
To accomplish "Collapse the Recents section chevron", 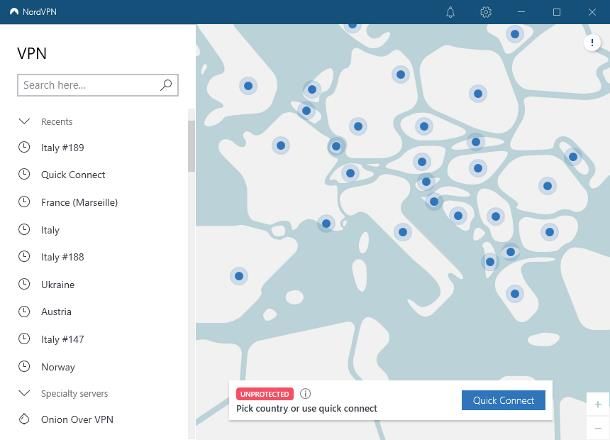I will pos(24,121).
